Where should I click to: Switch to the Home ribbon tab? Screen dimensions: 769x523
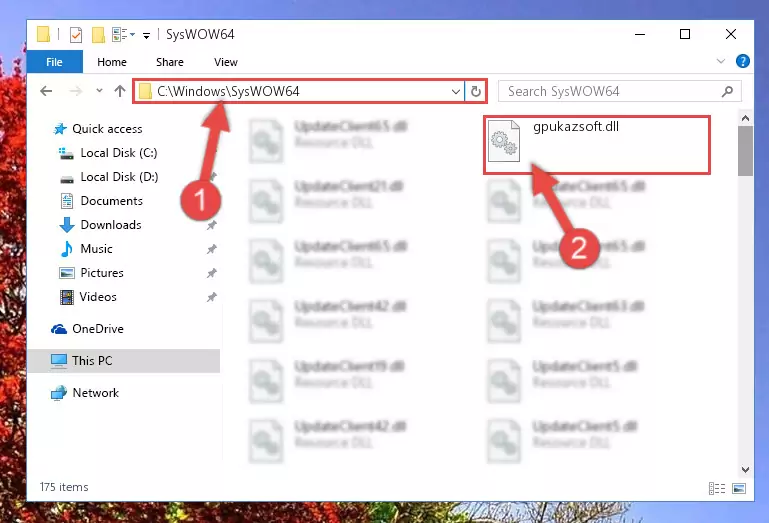[112, 62]
